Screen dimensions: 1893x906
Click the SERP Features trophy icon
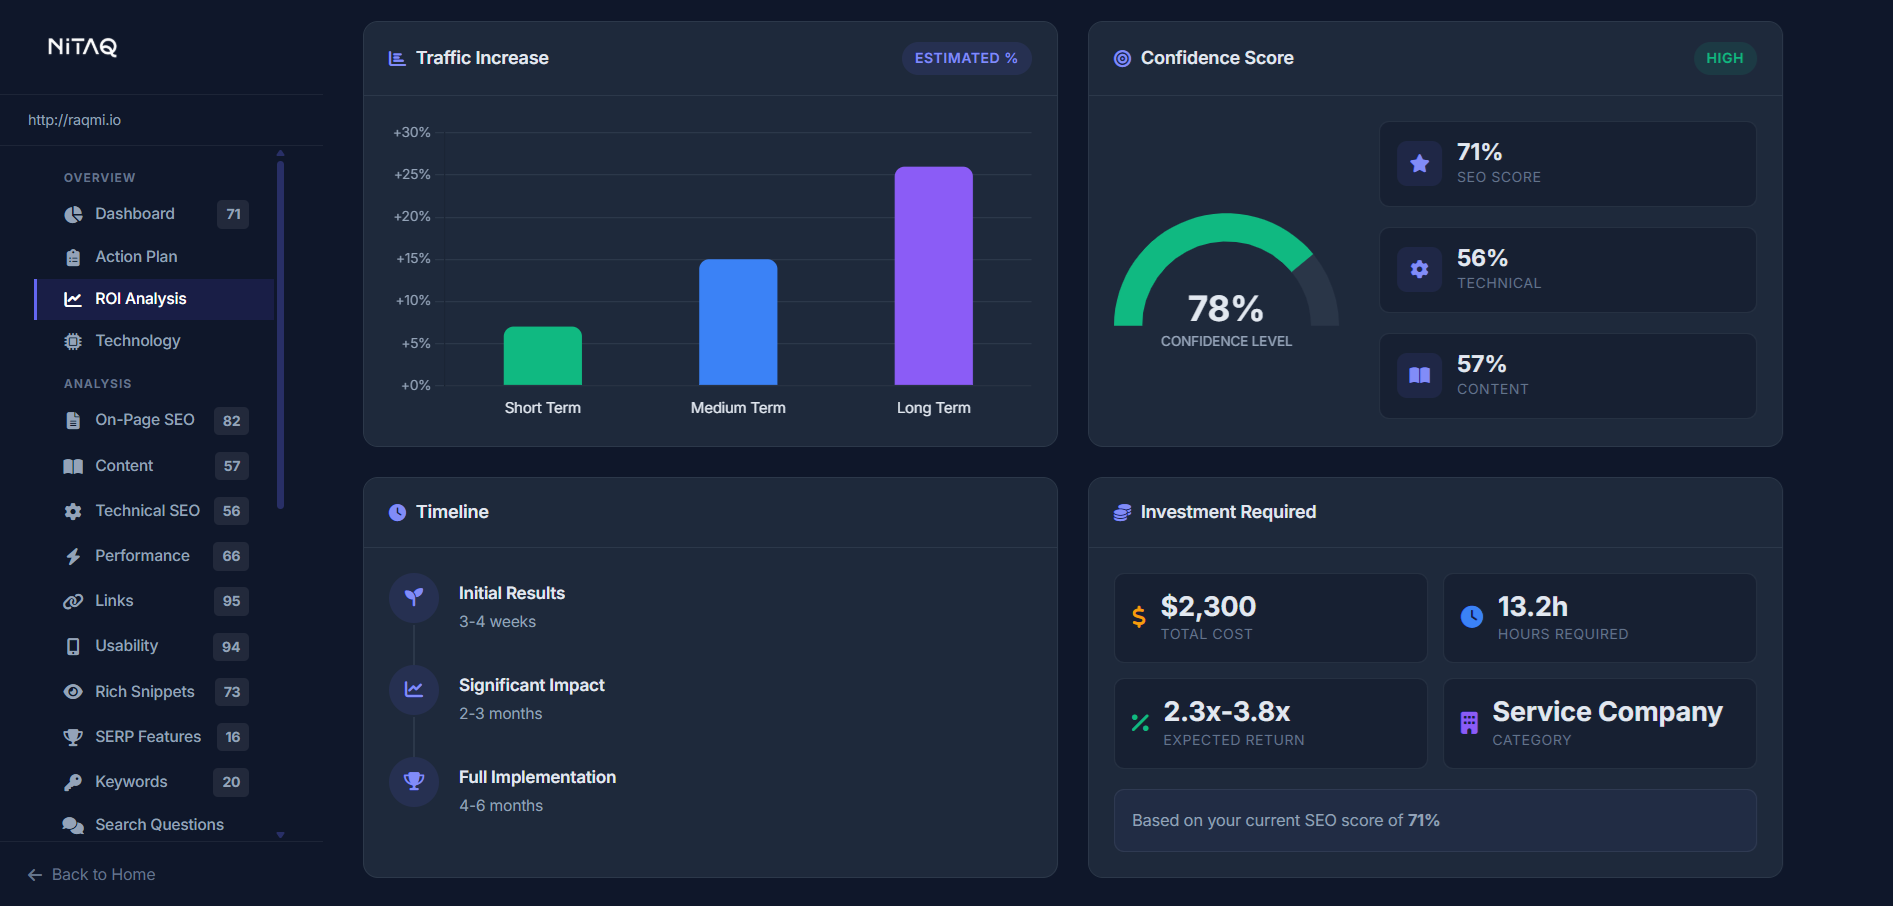tap(73, 737)
